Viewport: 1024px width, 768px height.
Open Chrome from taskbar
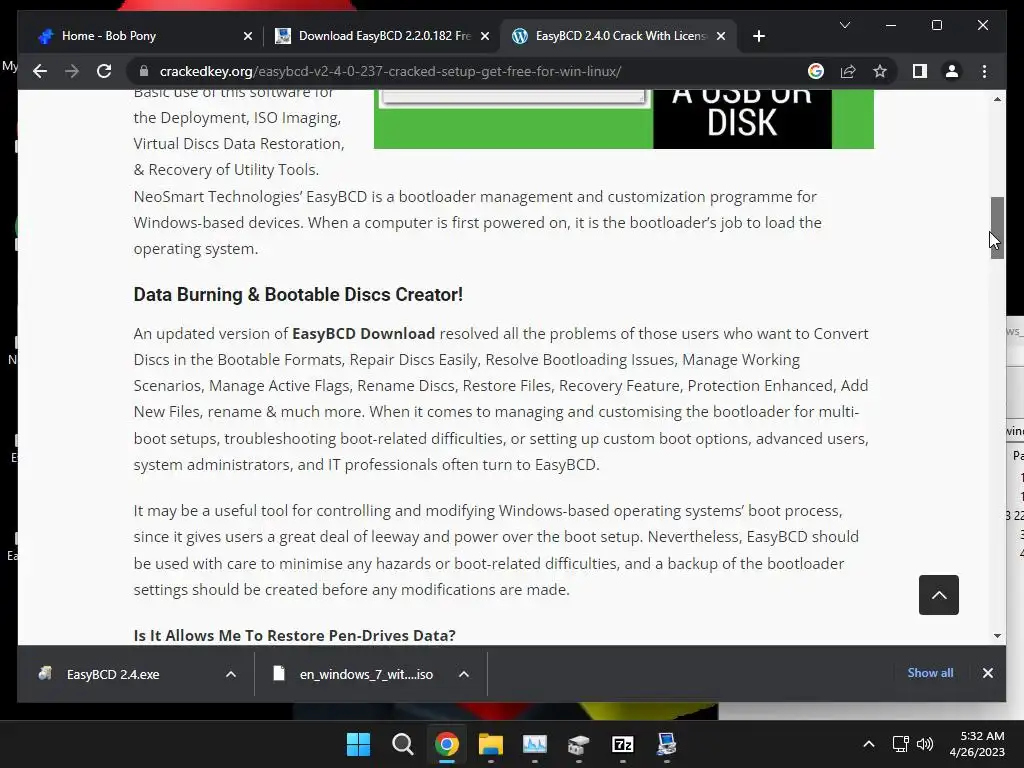coord(447,744)
